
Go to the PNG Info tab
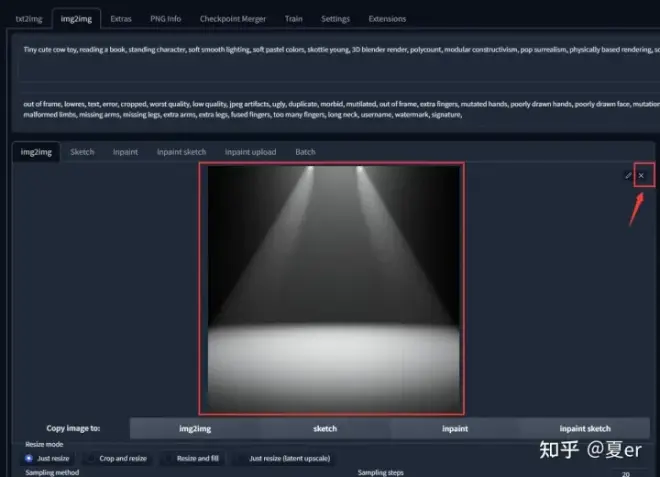[x=165, y=19]
